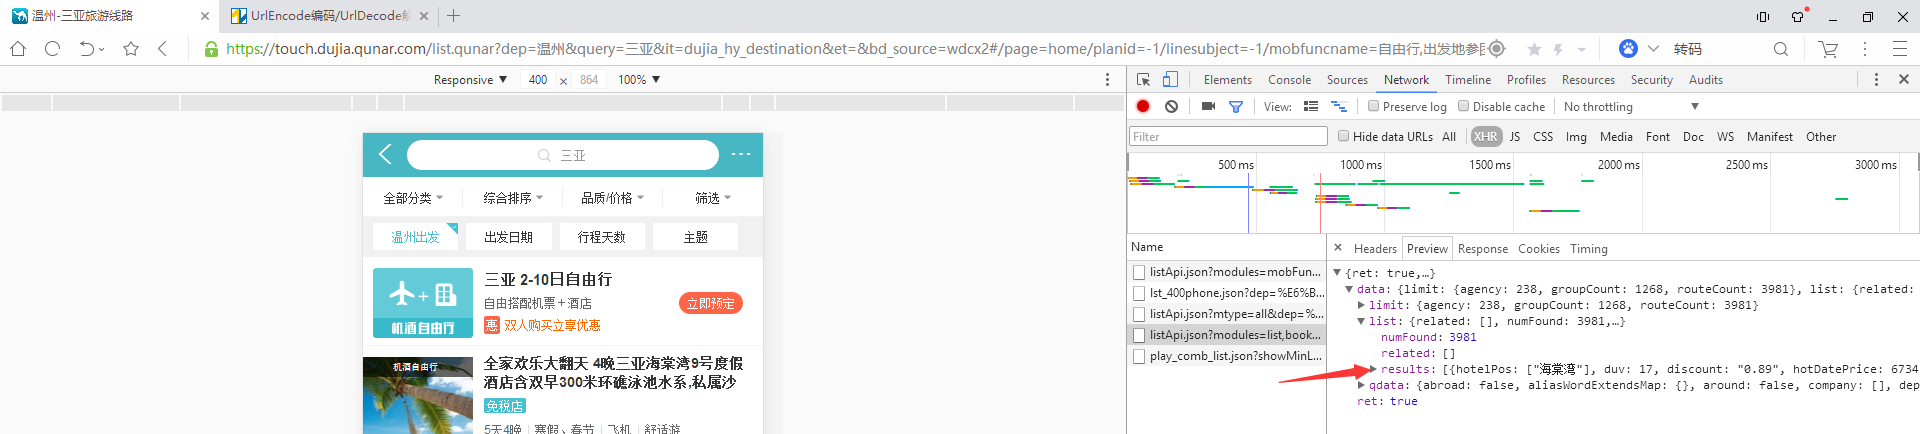Viewport: 1920px width, 434px height.
Task: Tap 行程天数 filter button
Action: pyautogui.click(x=602, y=237)
